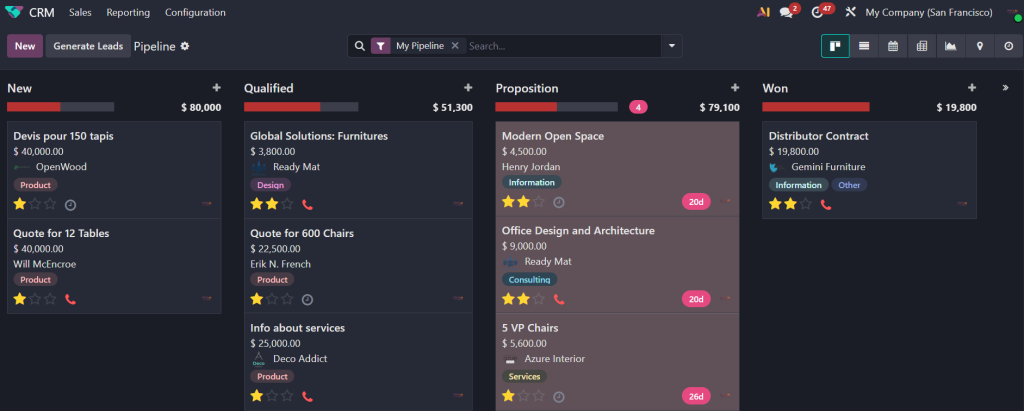Click Won column progress bar
1024x411 pixels.
pyautogui.click(x=816, y=107)
